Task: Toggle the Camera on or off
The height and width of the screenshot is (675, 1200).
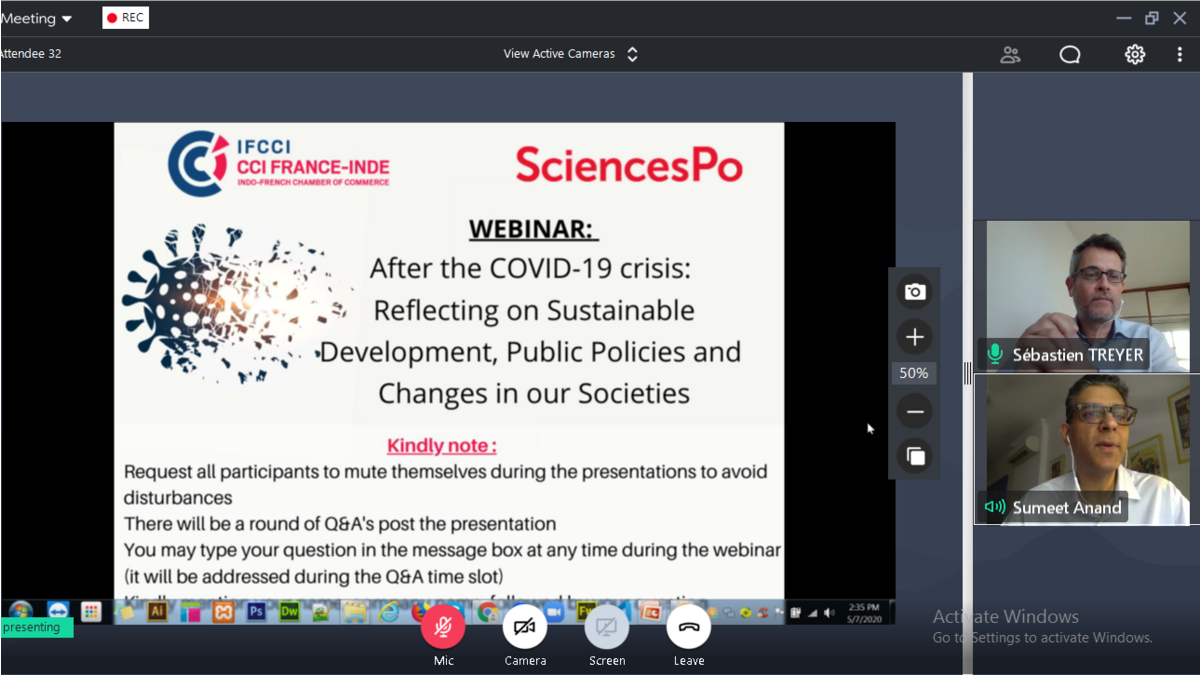Action: pos(525,628)
